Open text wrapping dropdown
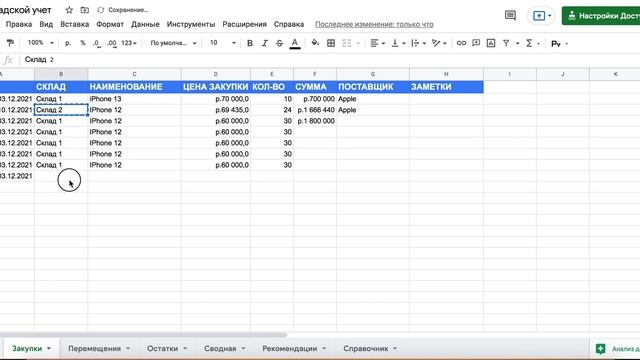This screenshot has height=360, width=640. pos(418,43)
